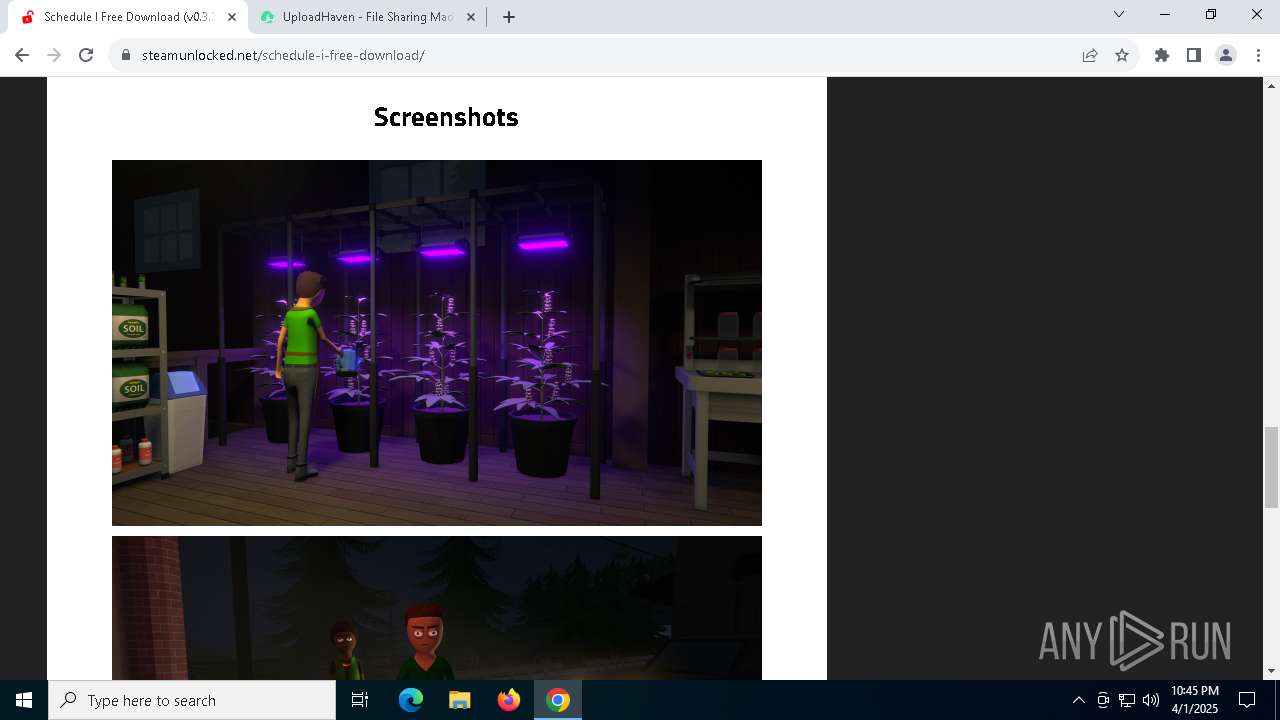Click the Screenshots heading
Screen dimensions: 1280x720
[x=446, y=117]
